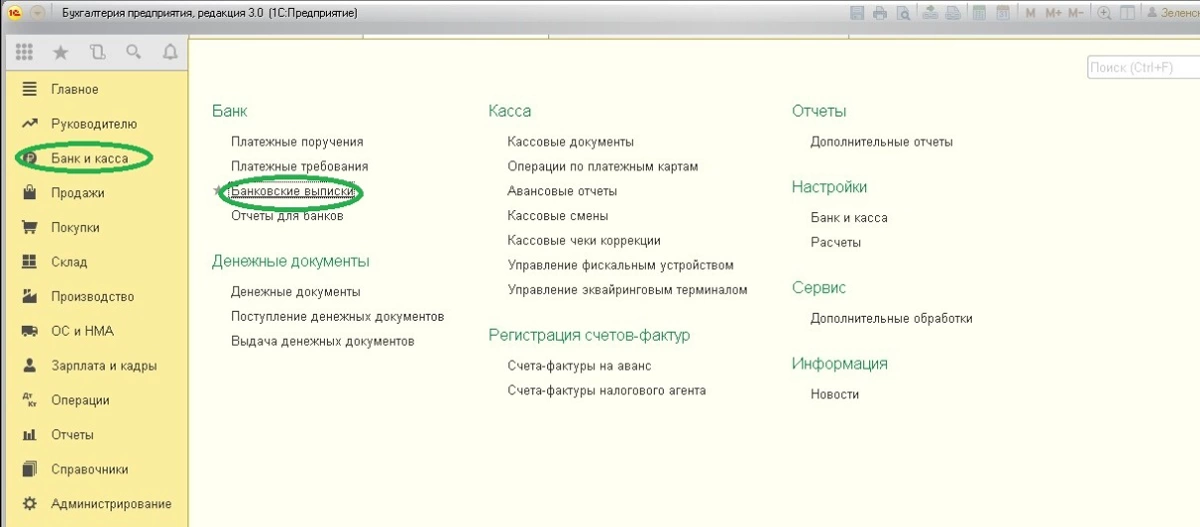Open the Денежные документы link under its heading

coord(295,292)
